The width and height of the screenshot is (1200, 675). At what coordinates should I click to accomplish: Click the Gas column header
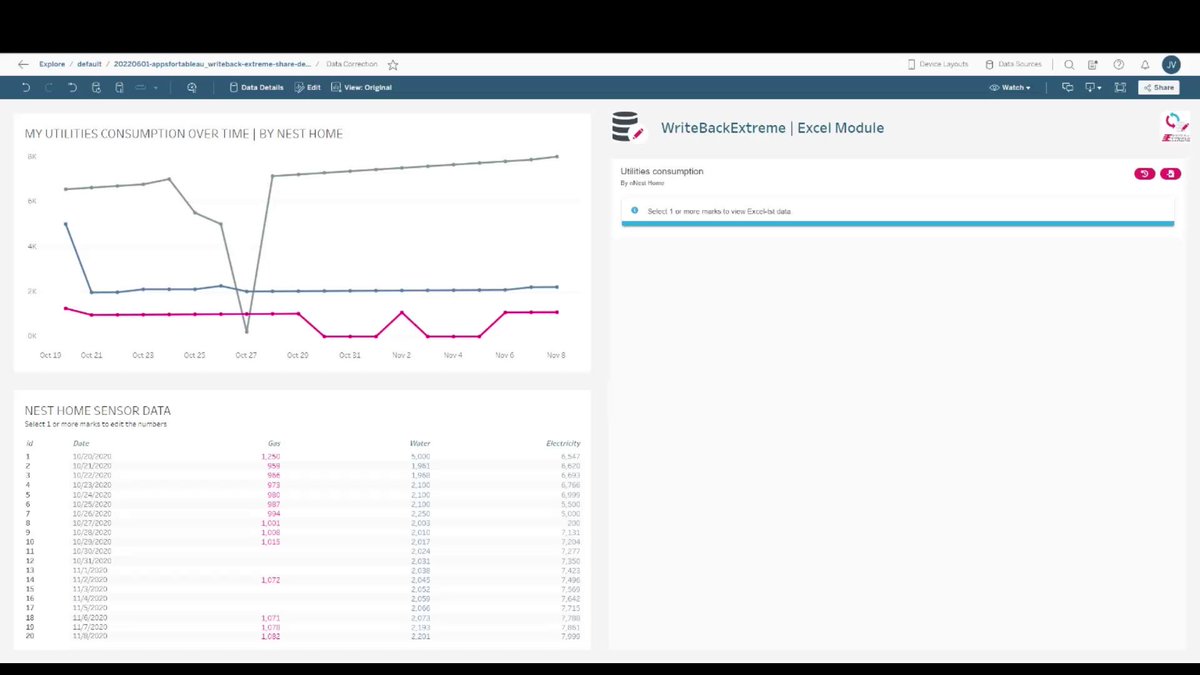coord(274,443)
